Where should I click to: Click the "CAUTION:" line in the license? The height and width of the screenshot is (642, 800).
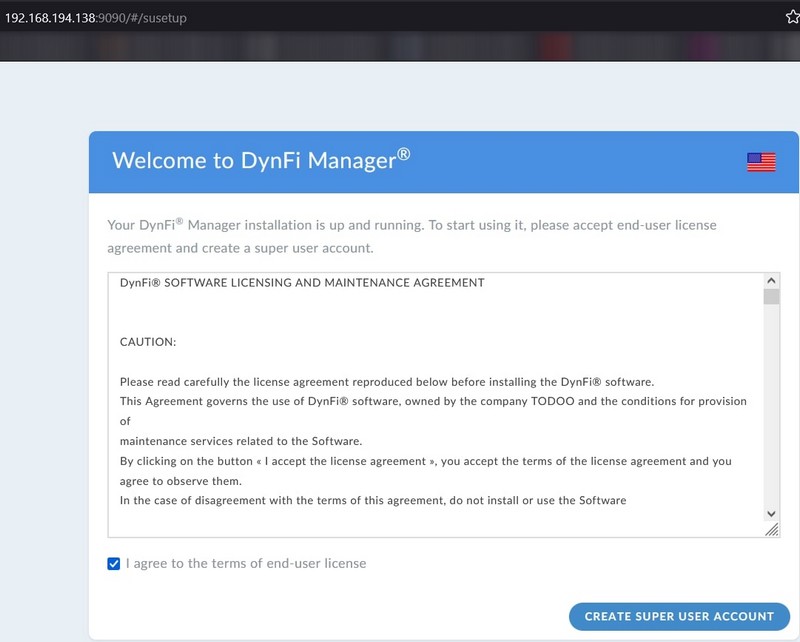pyautogui.click(x=148, y=342)
